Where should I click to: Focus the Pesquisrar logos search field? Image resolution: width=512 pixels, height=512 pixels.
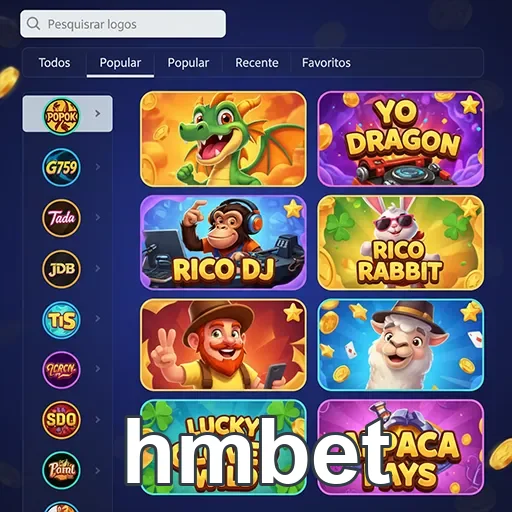(123, 24)
